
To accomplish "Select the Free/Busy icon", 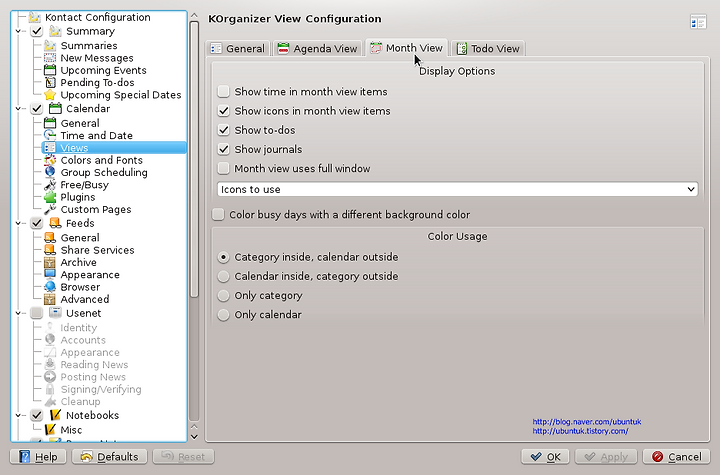I will [x=50, y=185].
